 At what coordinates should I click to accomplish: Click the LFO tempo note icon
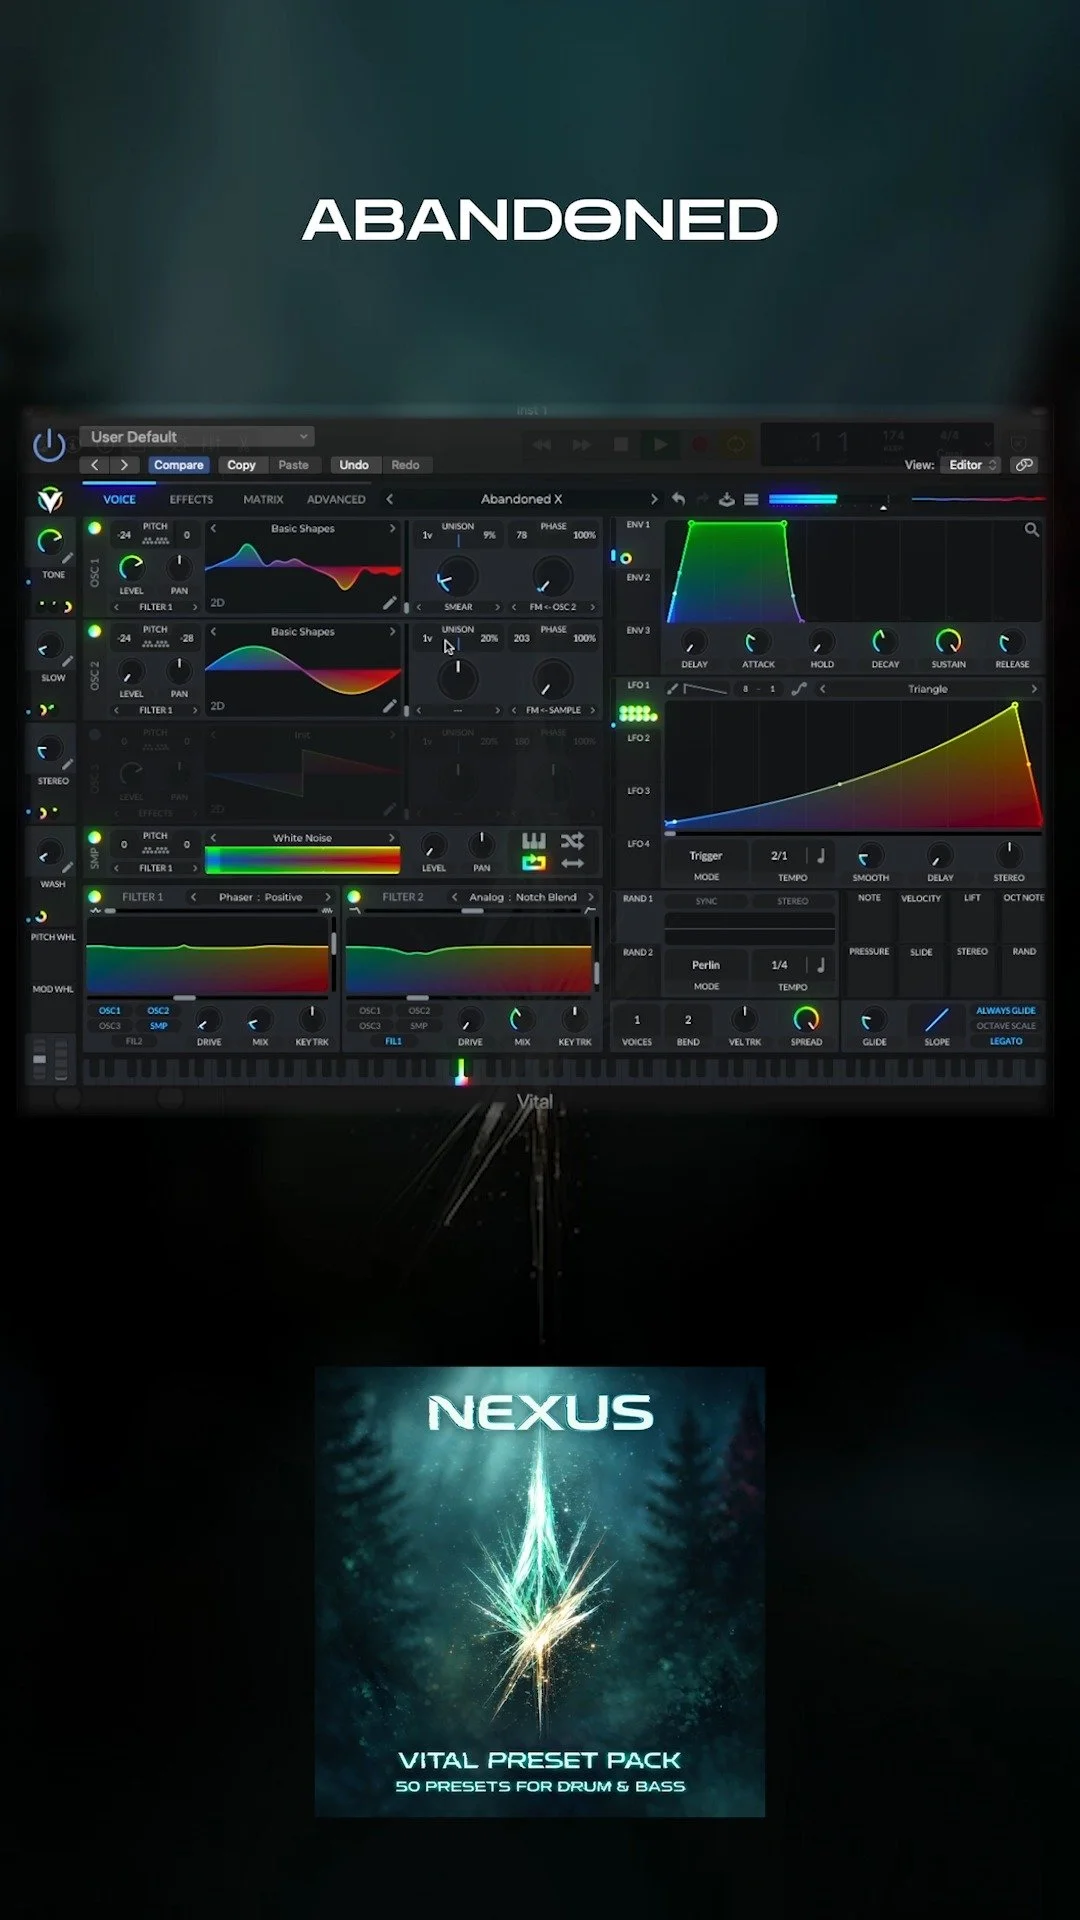[820, 856]
